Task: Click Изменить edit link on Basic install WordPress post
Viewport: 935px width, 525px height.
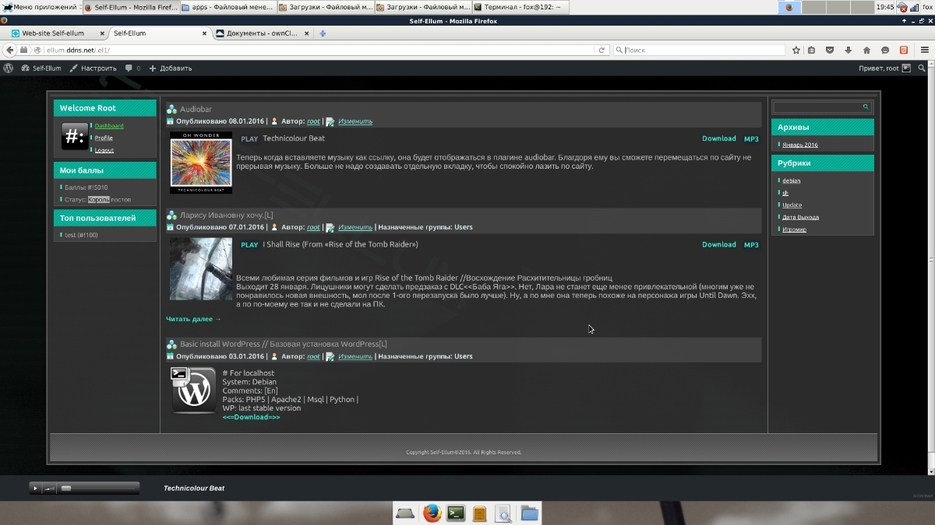Action: point(355,357)
